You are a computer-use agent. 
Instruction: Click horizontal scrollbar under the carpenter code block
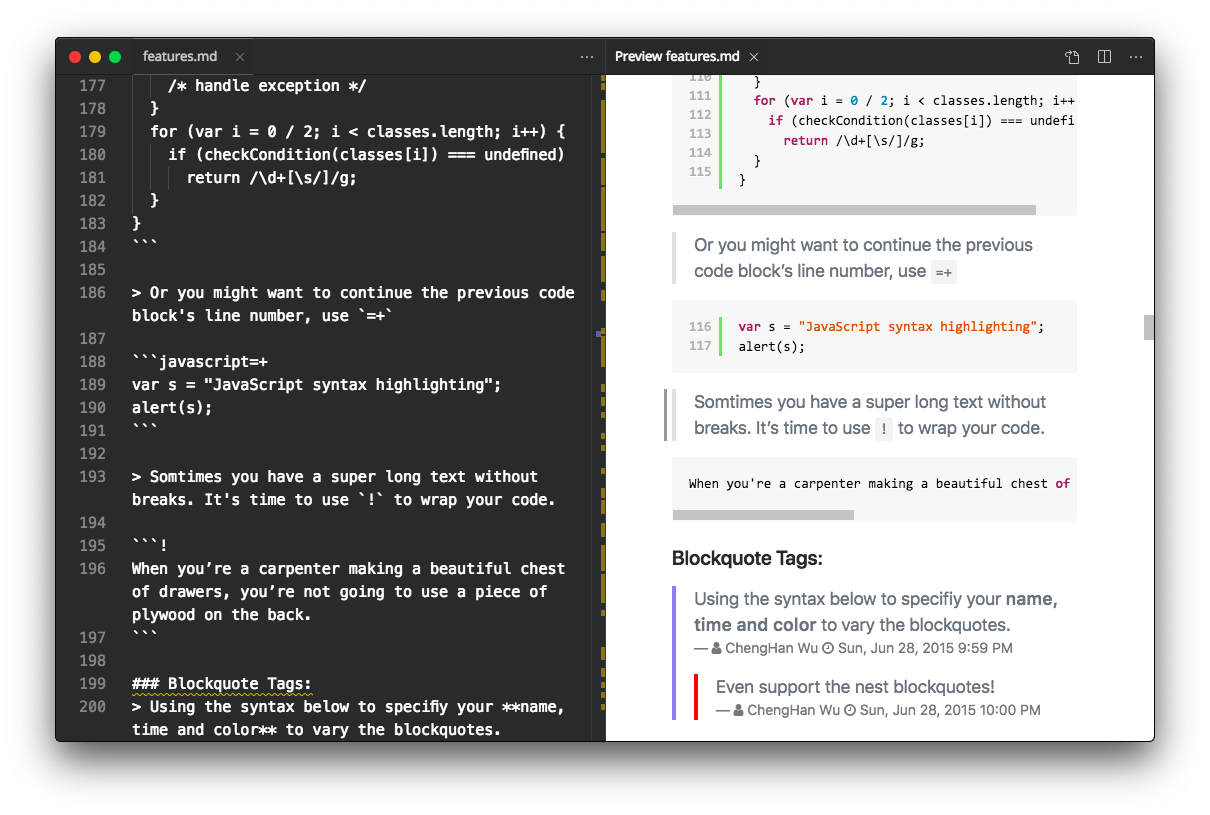[x=763, y=515]
